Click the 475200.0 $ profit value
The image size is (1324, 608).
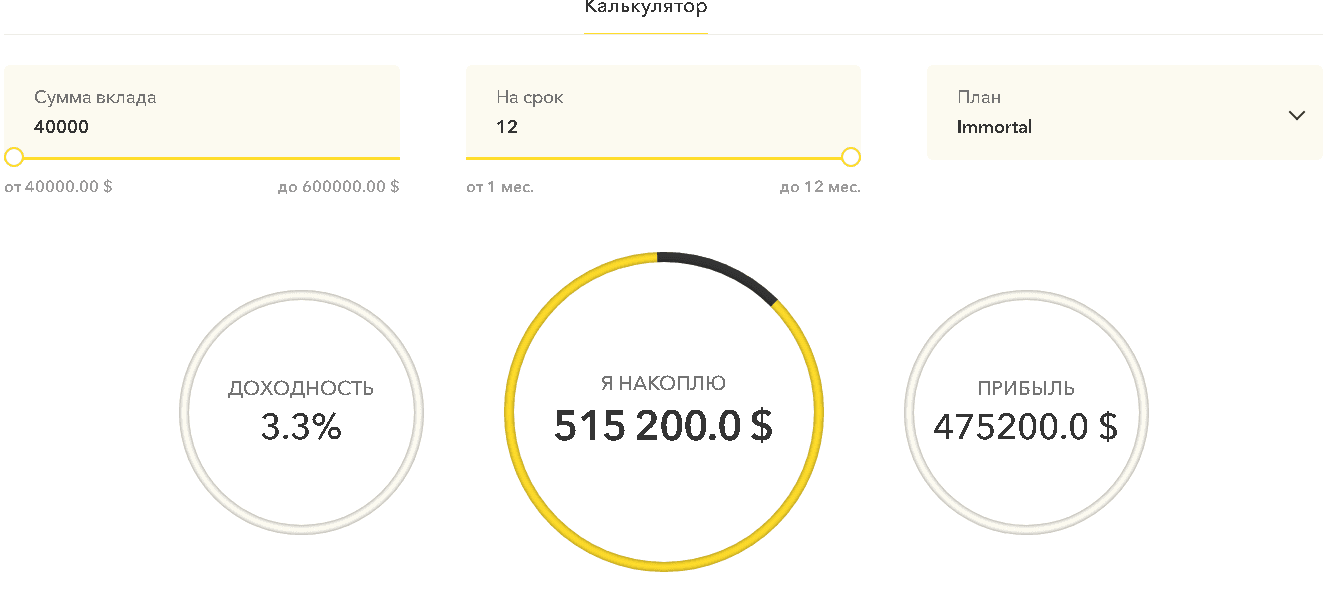tap(1026, 427)
